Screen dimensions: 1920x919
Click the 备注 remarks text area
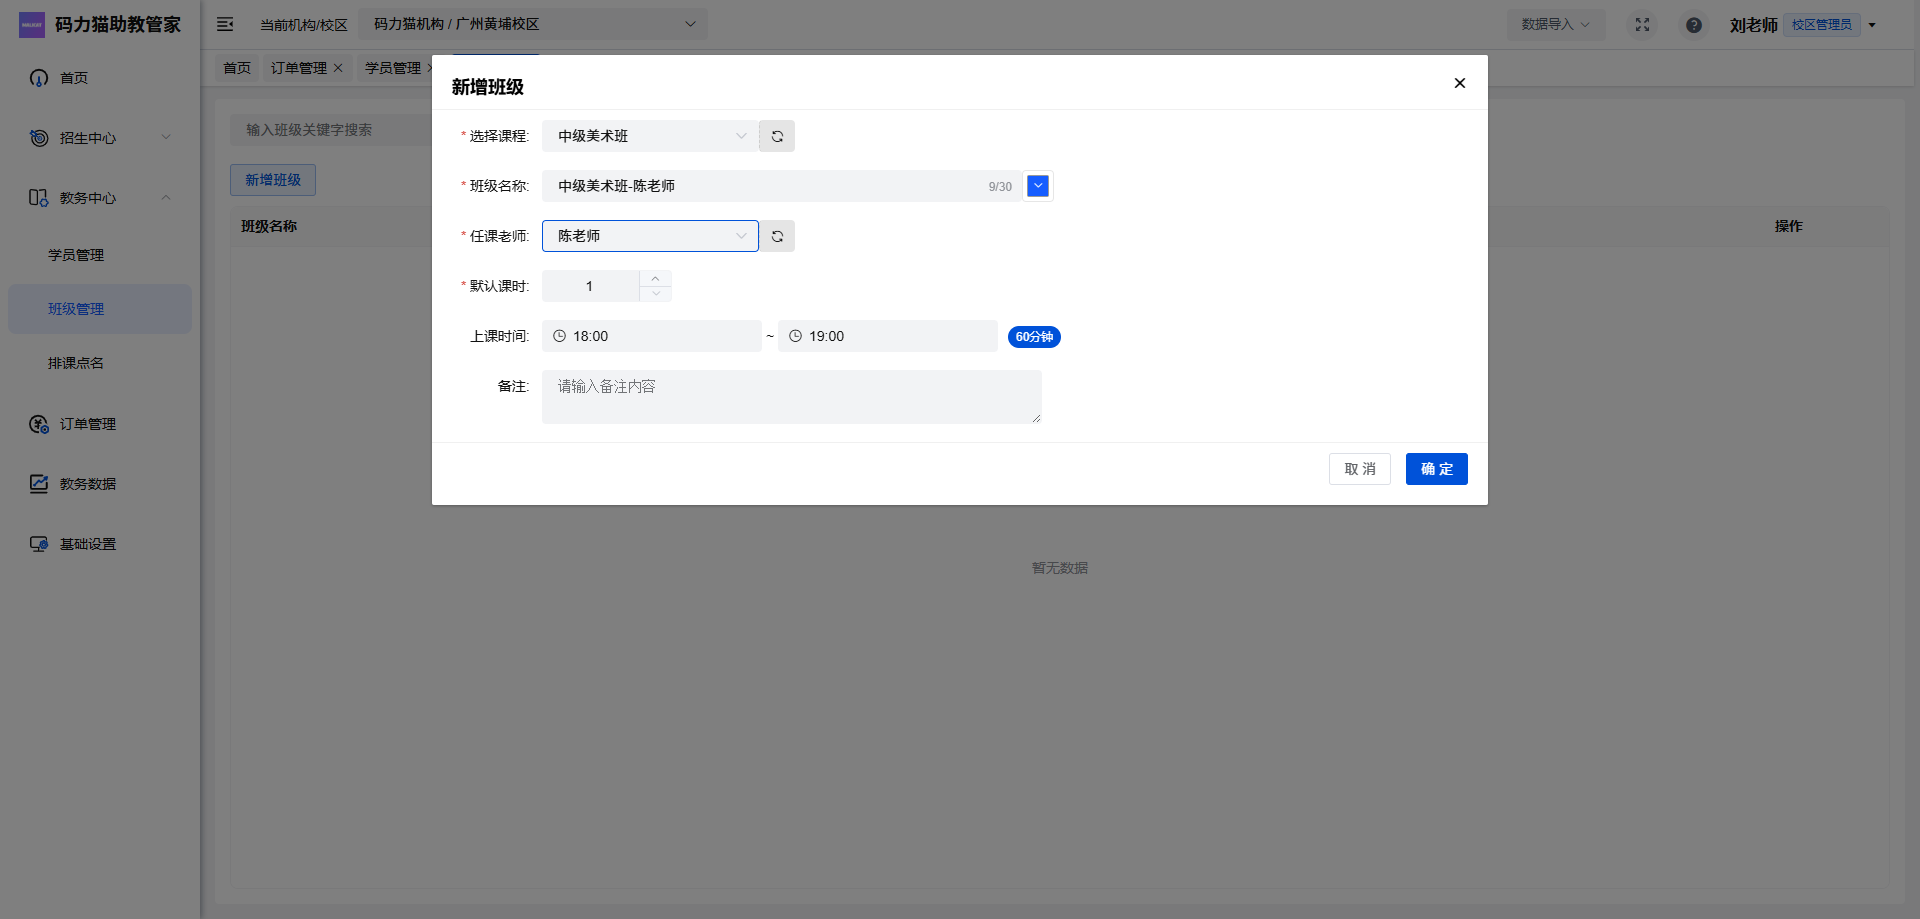tap(791, 397)
